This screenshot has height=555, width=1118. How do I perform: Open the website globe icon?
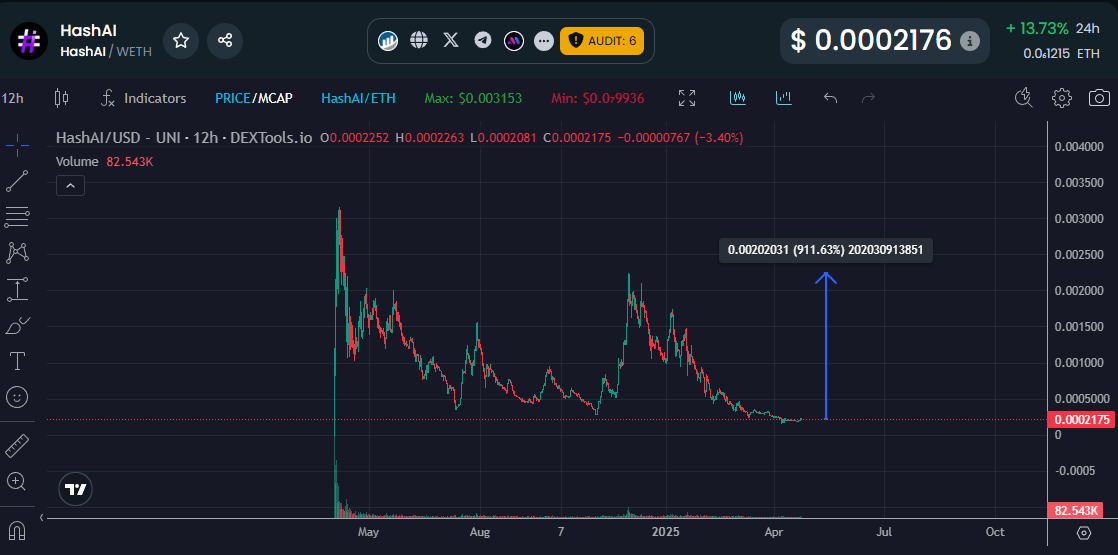click(419, 40)
